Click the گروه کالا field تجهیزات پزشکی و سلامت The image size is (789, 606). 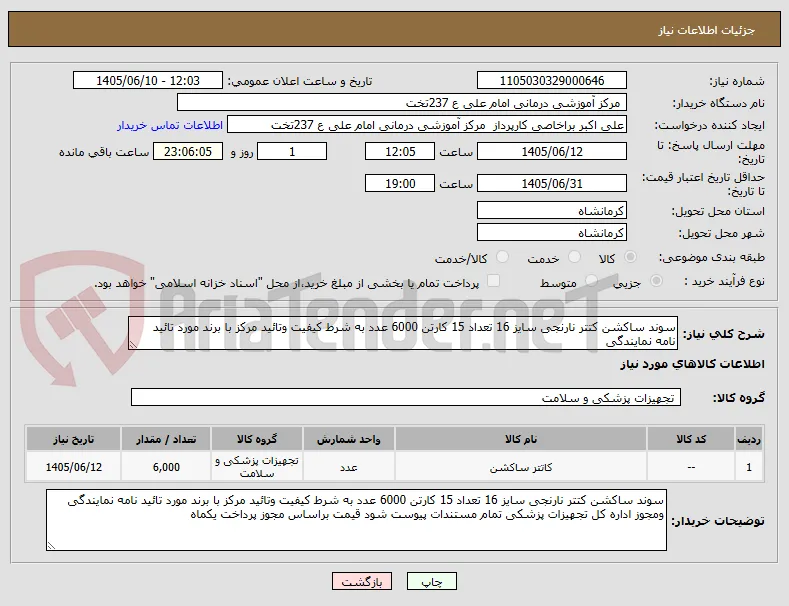[x=406, y=397]
